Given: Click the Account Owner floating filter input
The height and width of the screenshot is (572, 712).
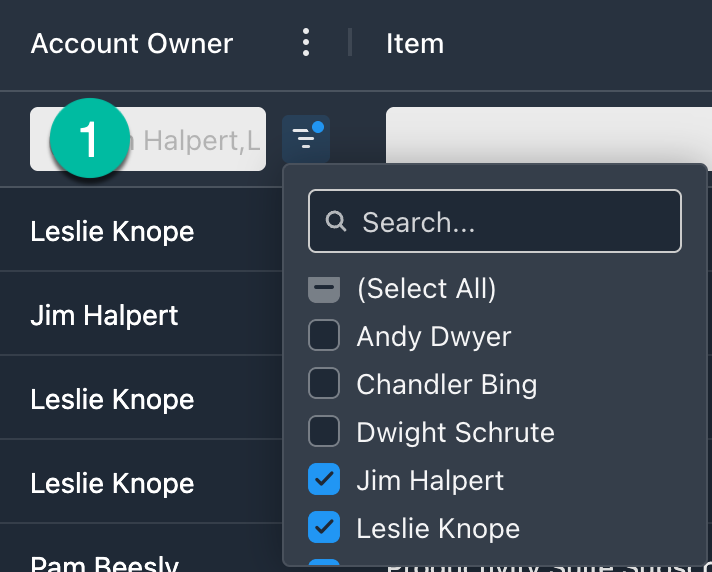Looking at the screenshot, I should point(148,139).
